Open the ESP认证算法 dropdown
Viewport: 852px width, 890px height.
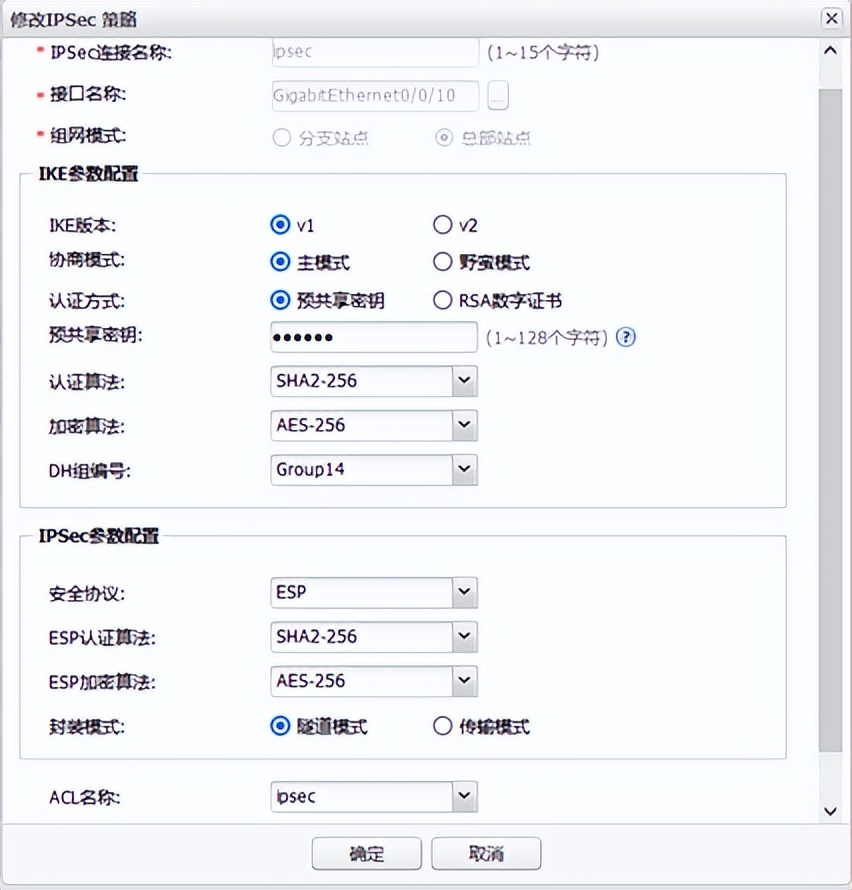[463, 637]
